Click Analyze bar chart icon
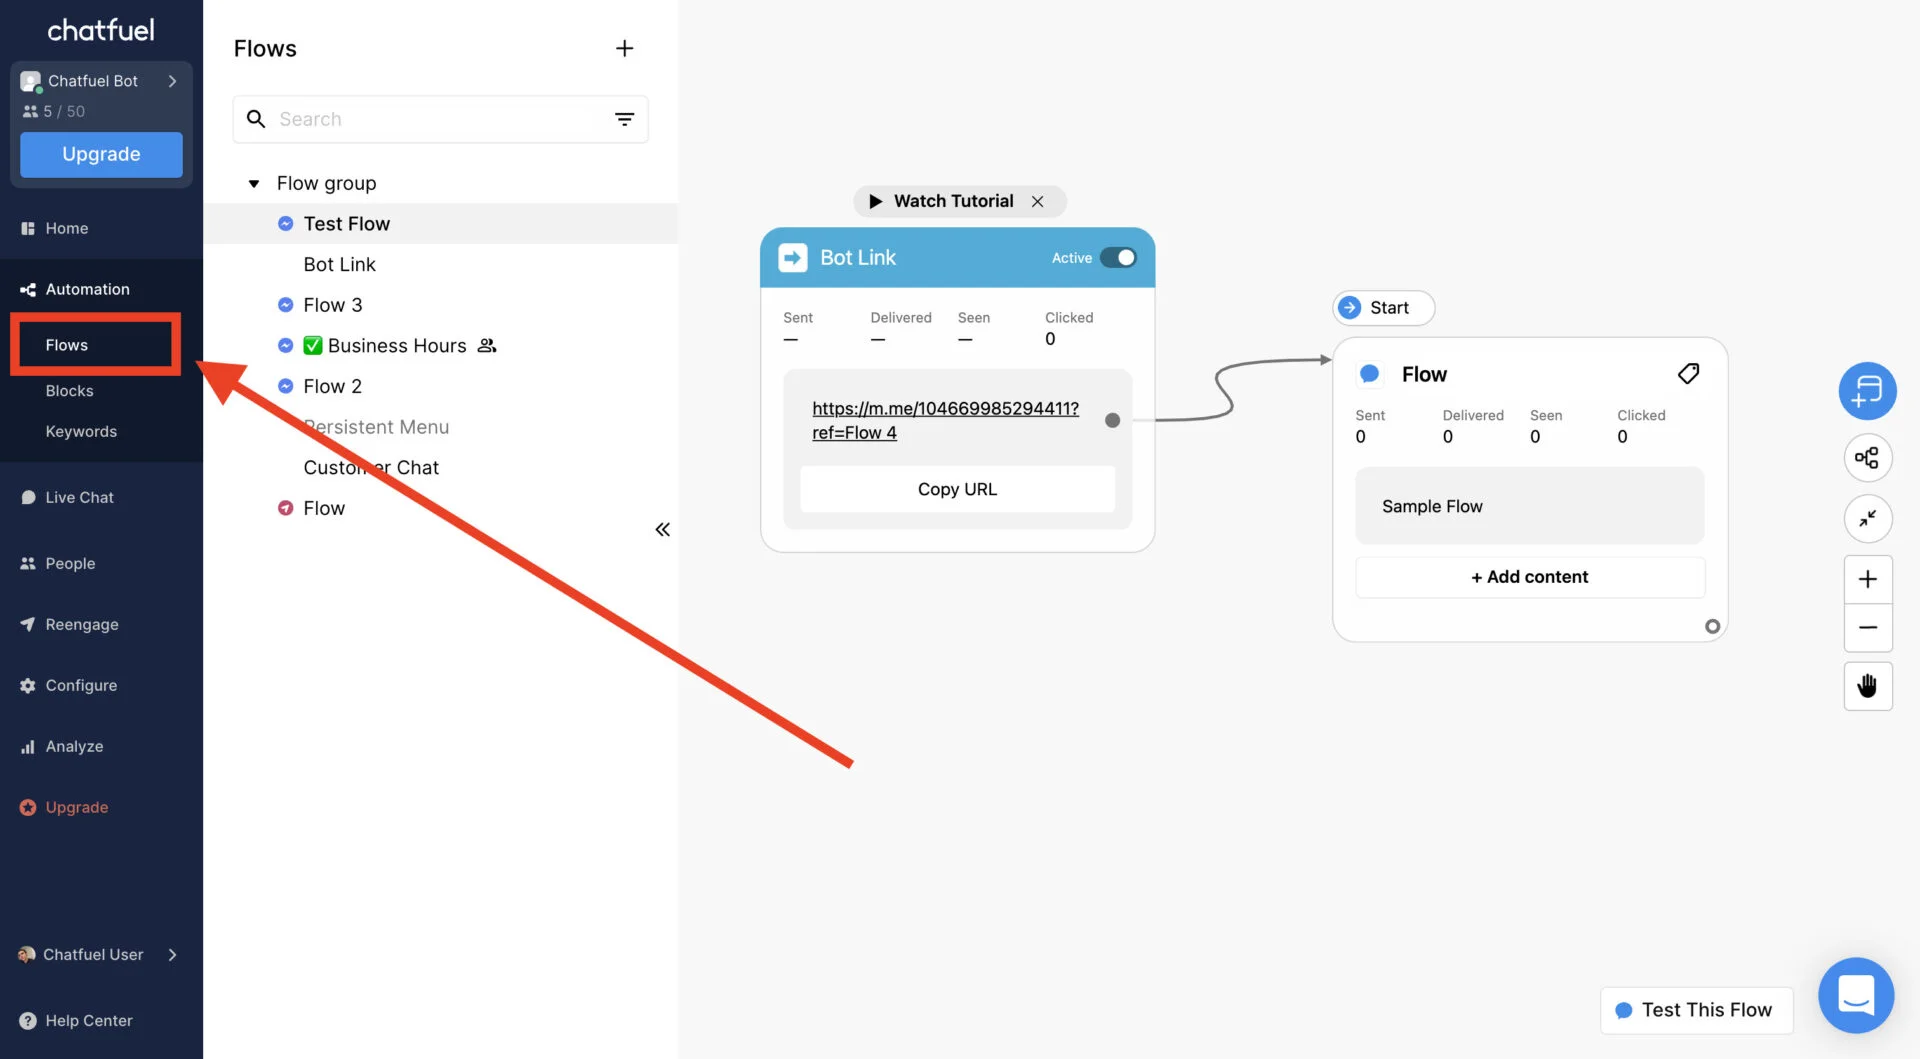Image resolution: width=1920 pixels, height=1059 pixels. pos(28,747)
